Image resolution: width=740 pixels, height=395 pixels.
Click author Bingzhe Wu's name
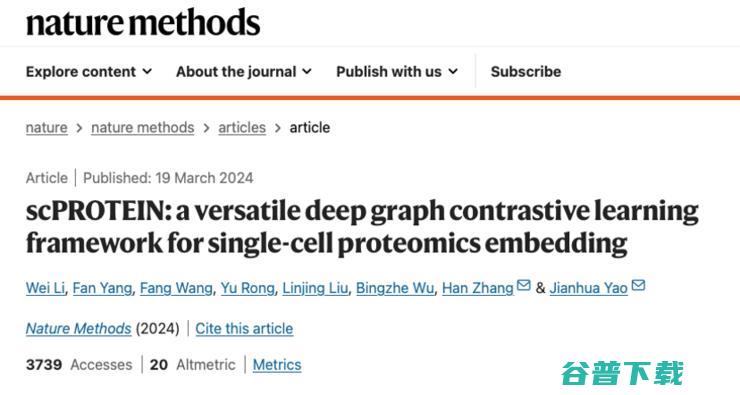pos(395,288)
